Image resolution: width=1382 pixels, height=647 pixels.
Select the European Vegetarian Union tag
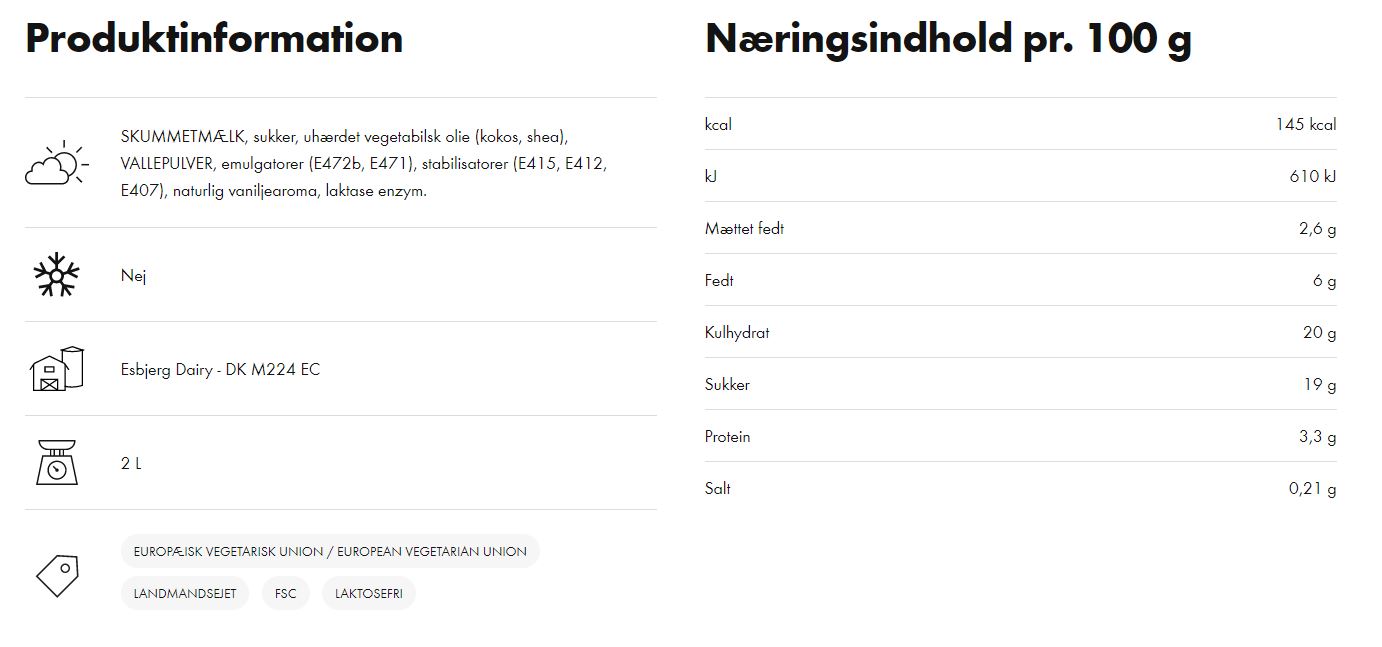(x=330, y=551)
